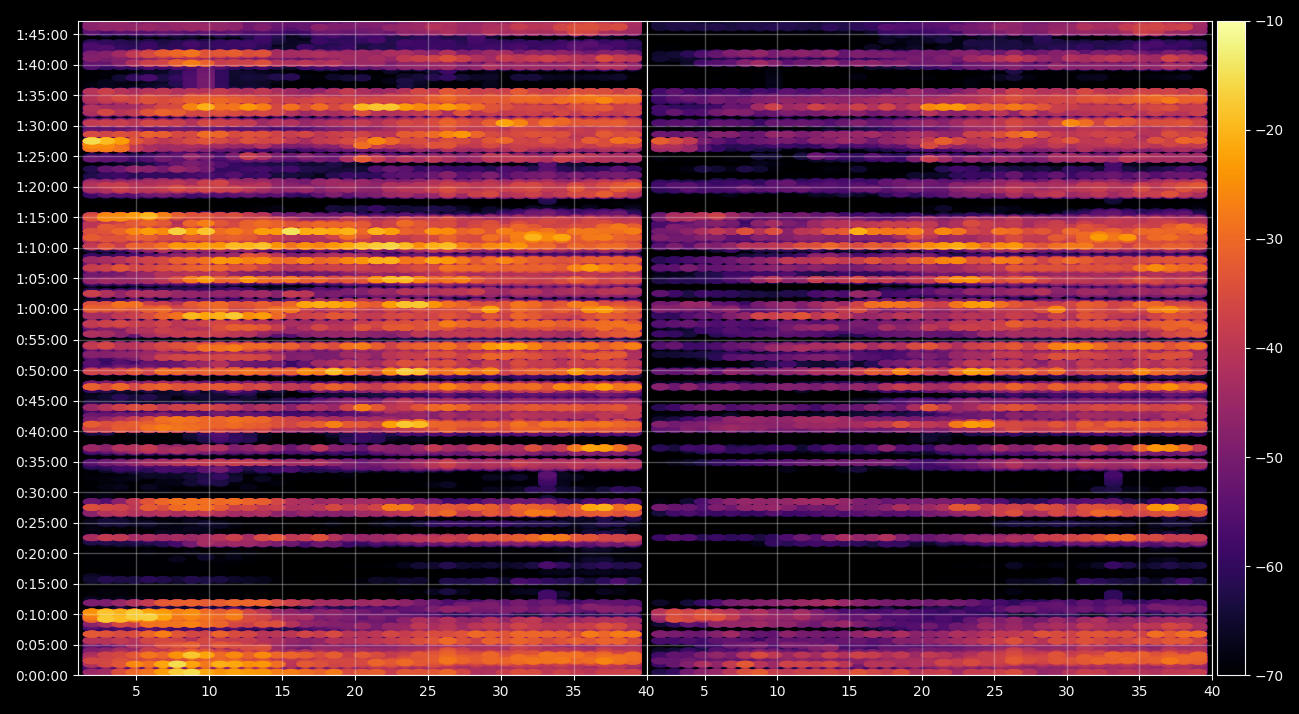1299x714 pixels.
Task: Click the 0:55:00 y-axis label
Action: [42, 340]
